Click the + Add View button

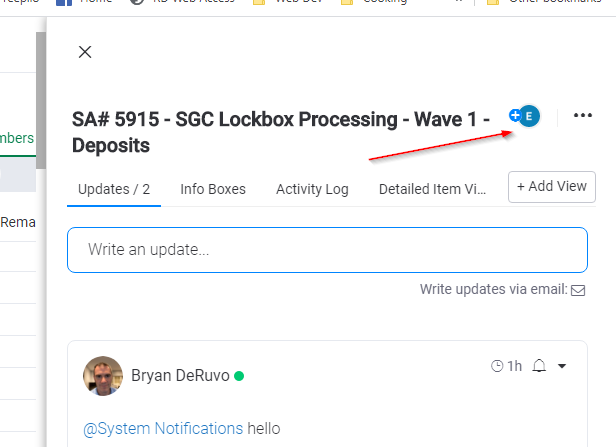(x=552, y=187)
